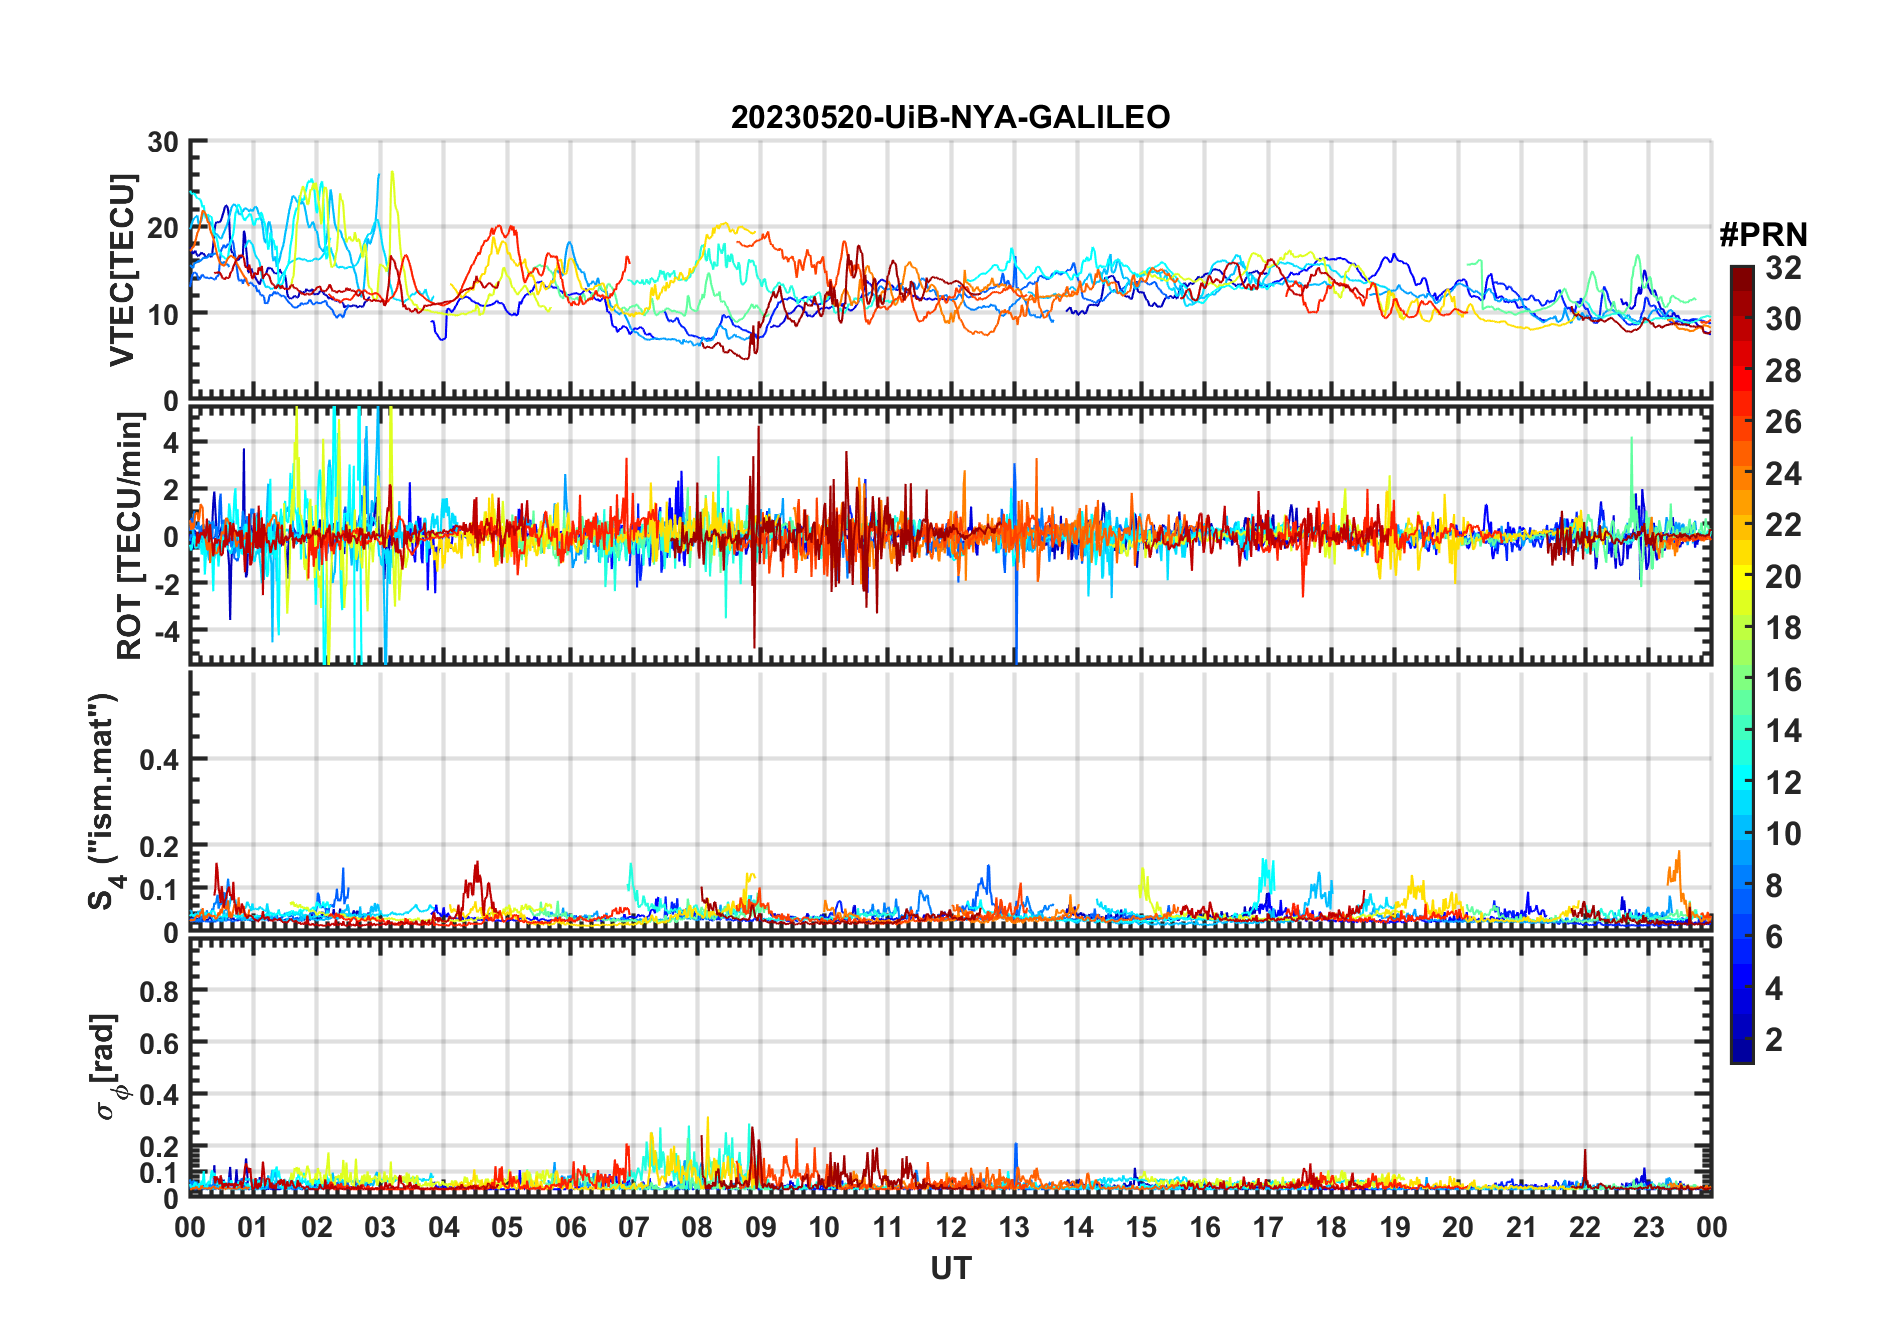The width and height of the screenshot is (1902, 1330).
Task: Select the 16 tick on the PRN colorbar
Action: 1783,680
